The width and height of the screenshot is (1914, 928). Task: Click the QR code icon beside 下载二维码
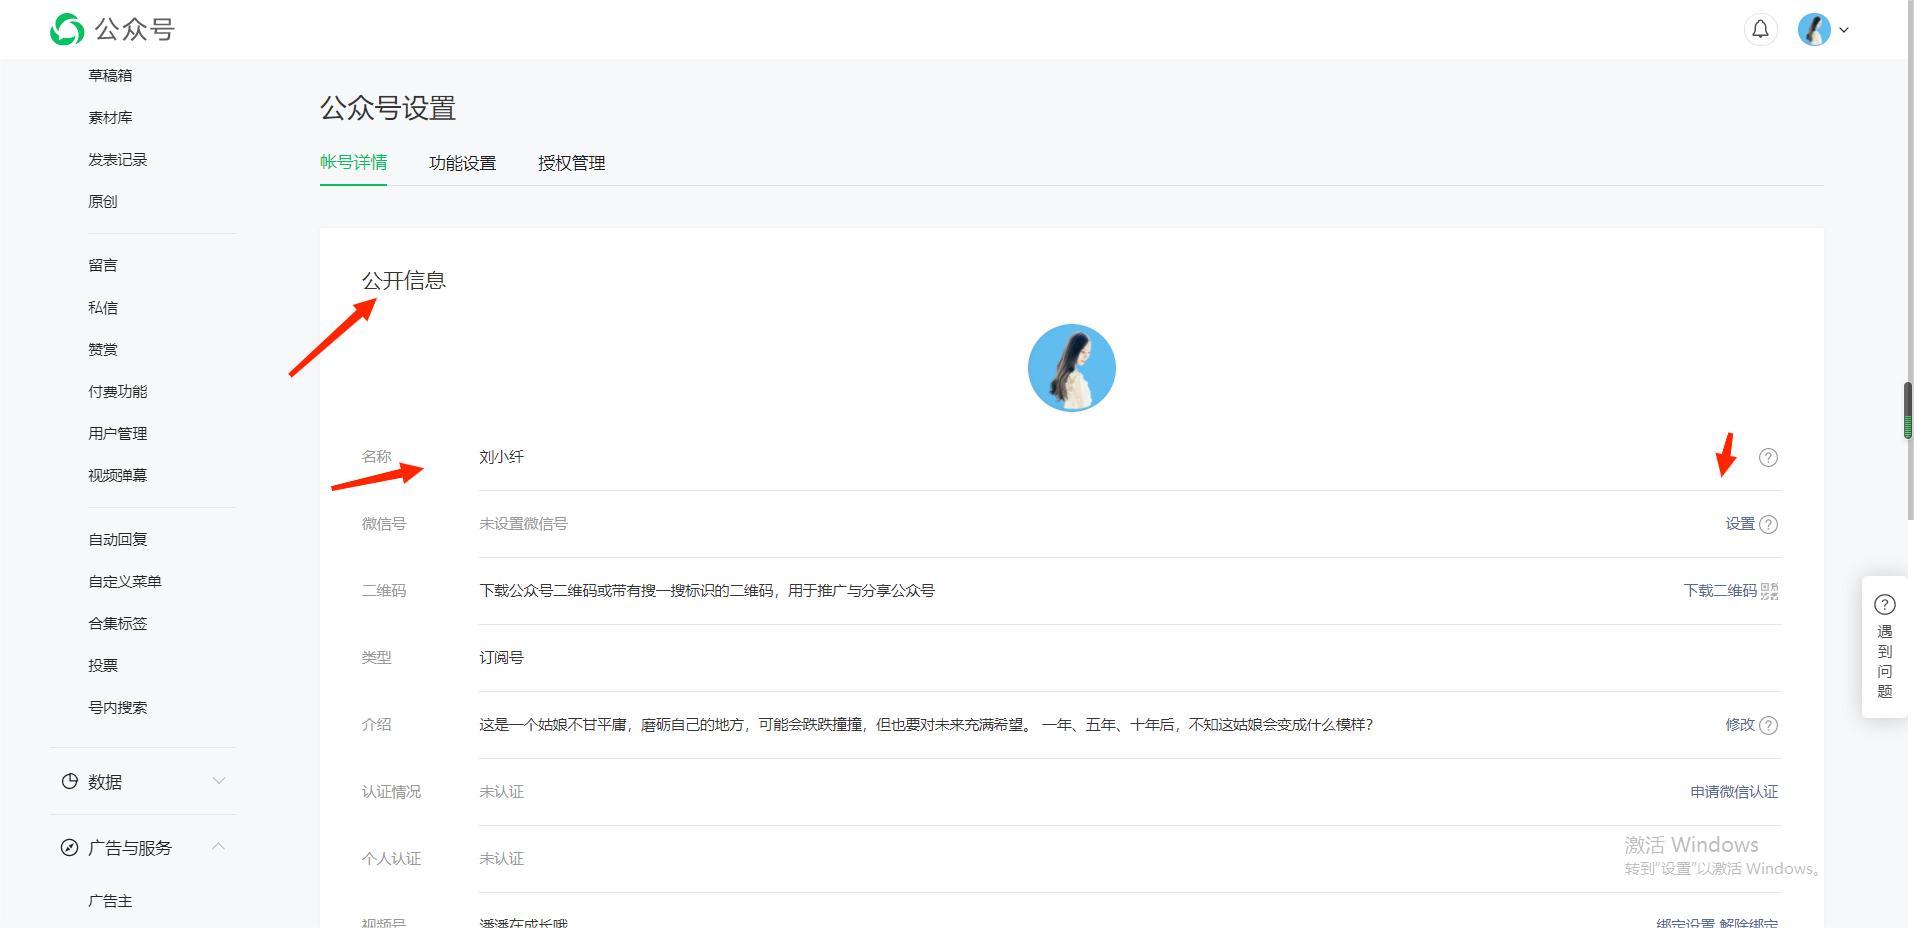pyautogui.click(x=1772, y=591)
